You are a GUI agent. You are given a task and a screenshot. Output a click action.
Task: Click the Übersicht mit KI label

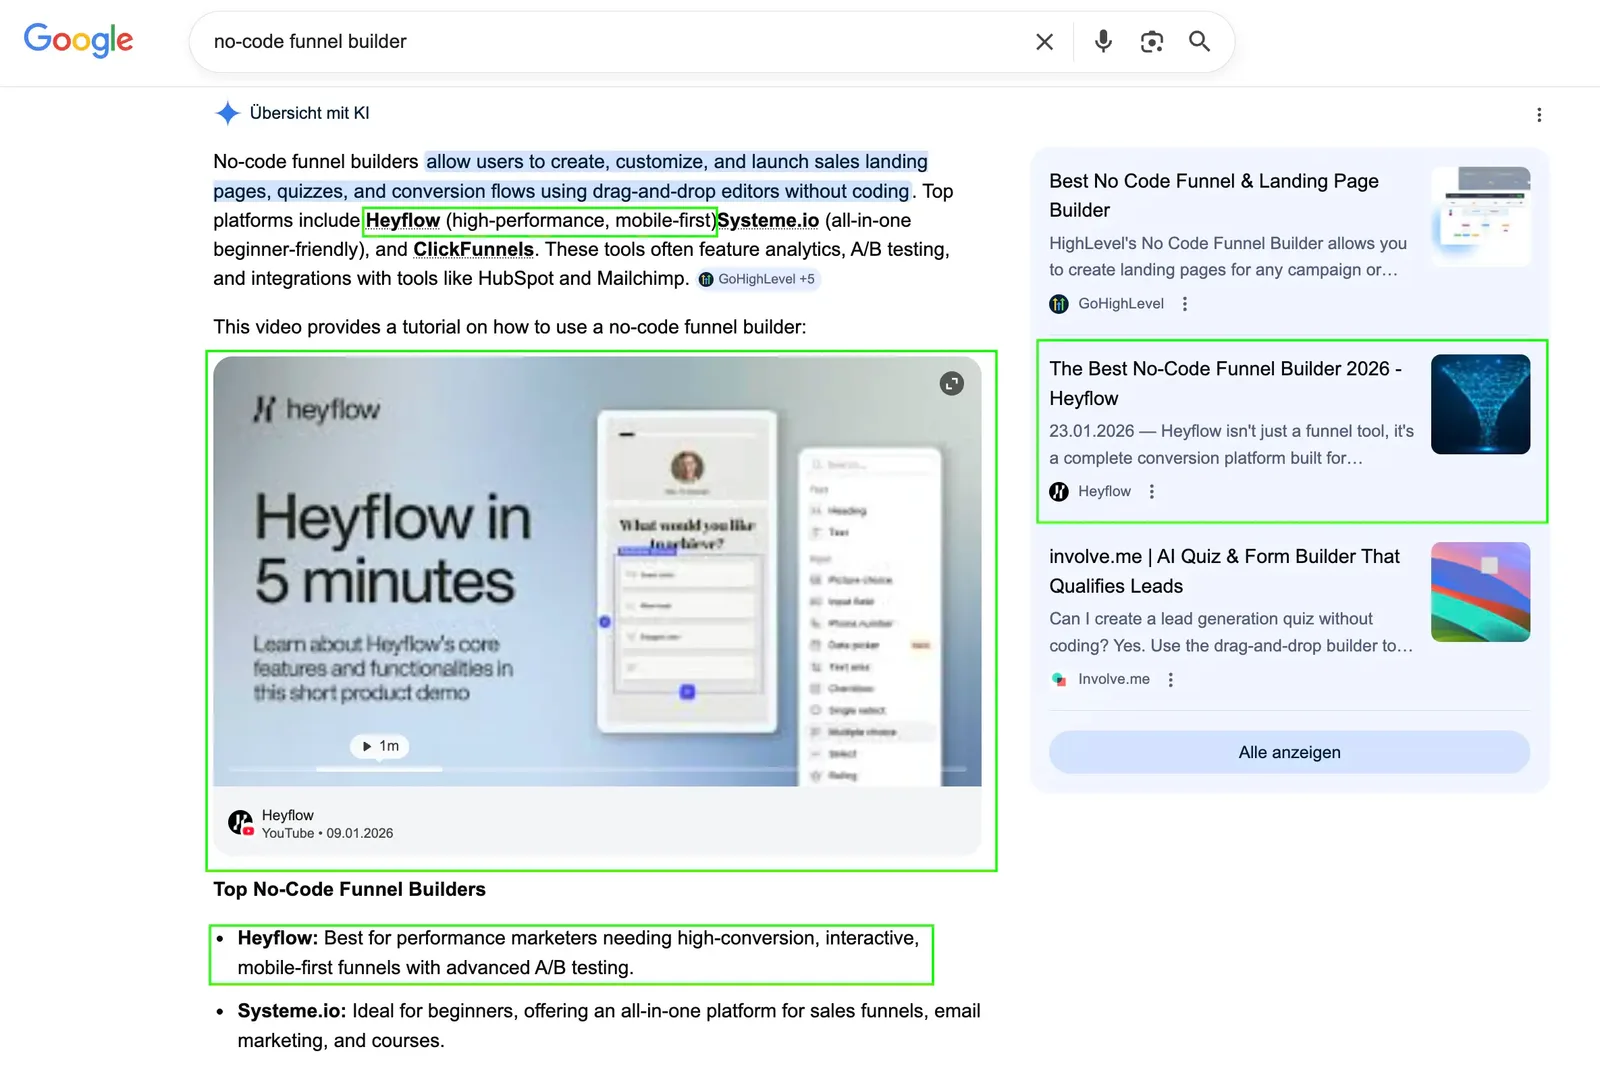click(310, 113)
